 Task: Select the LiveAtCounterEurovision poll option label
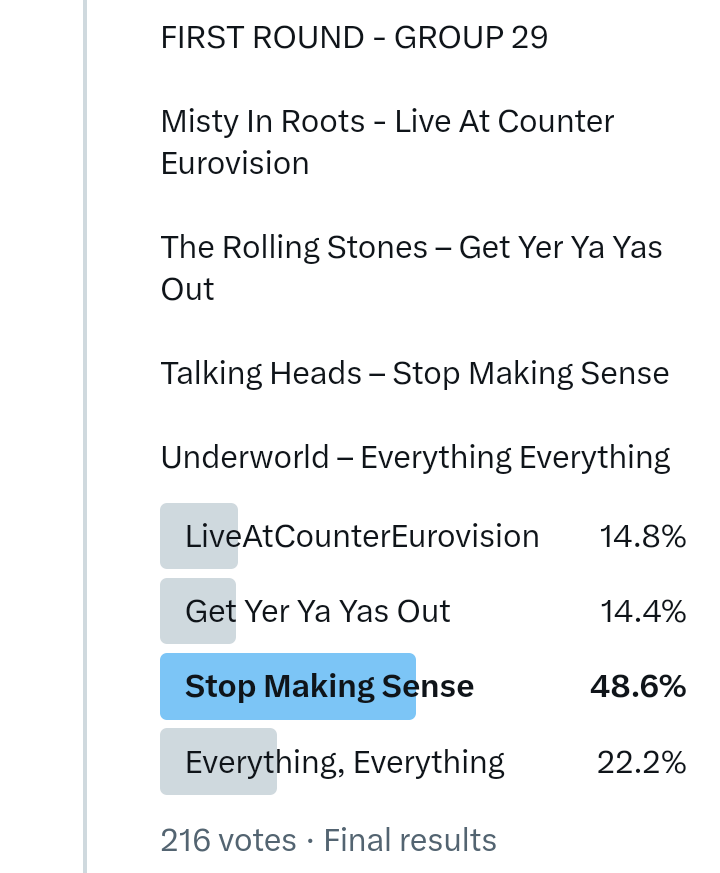pyautogui.click(x=362, y=536)
